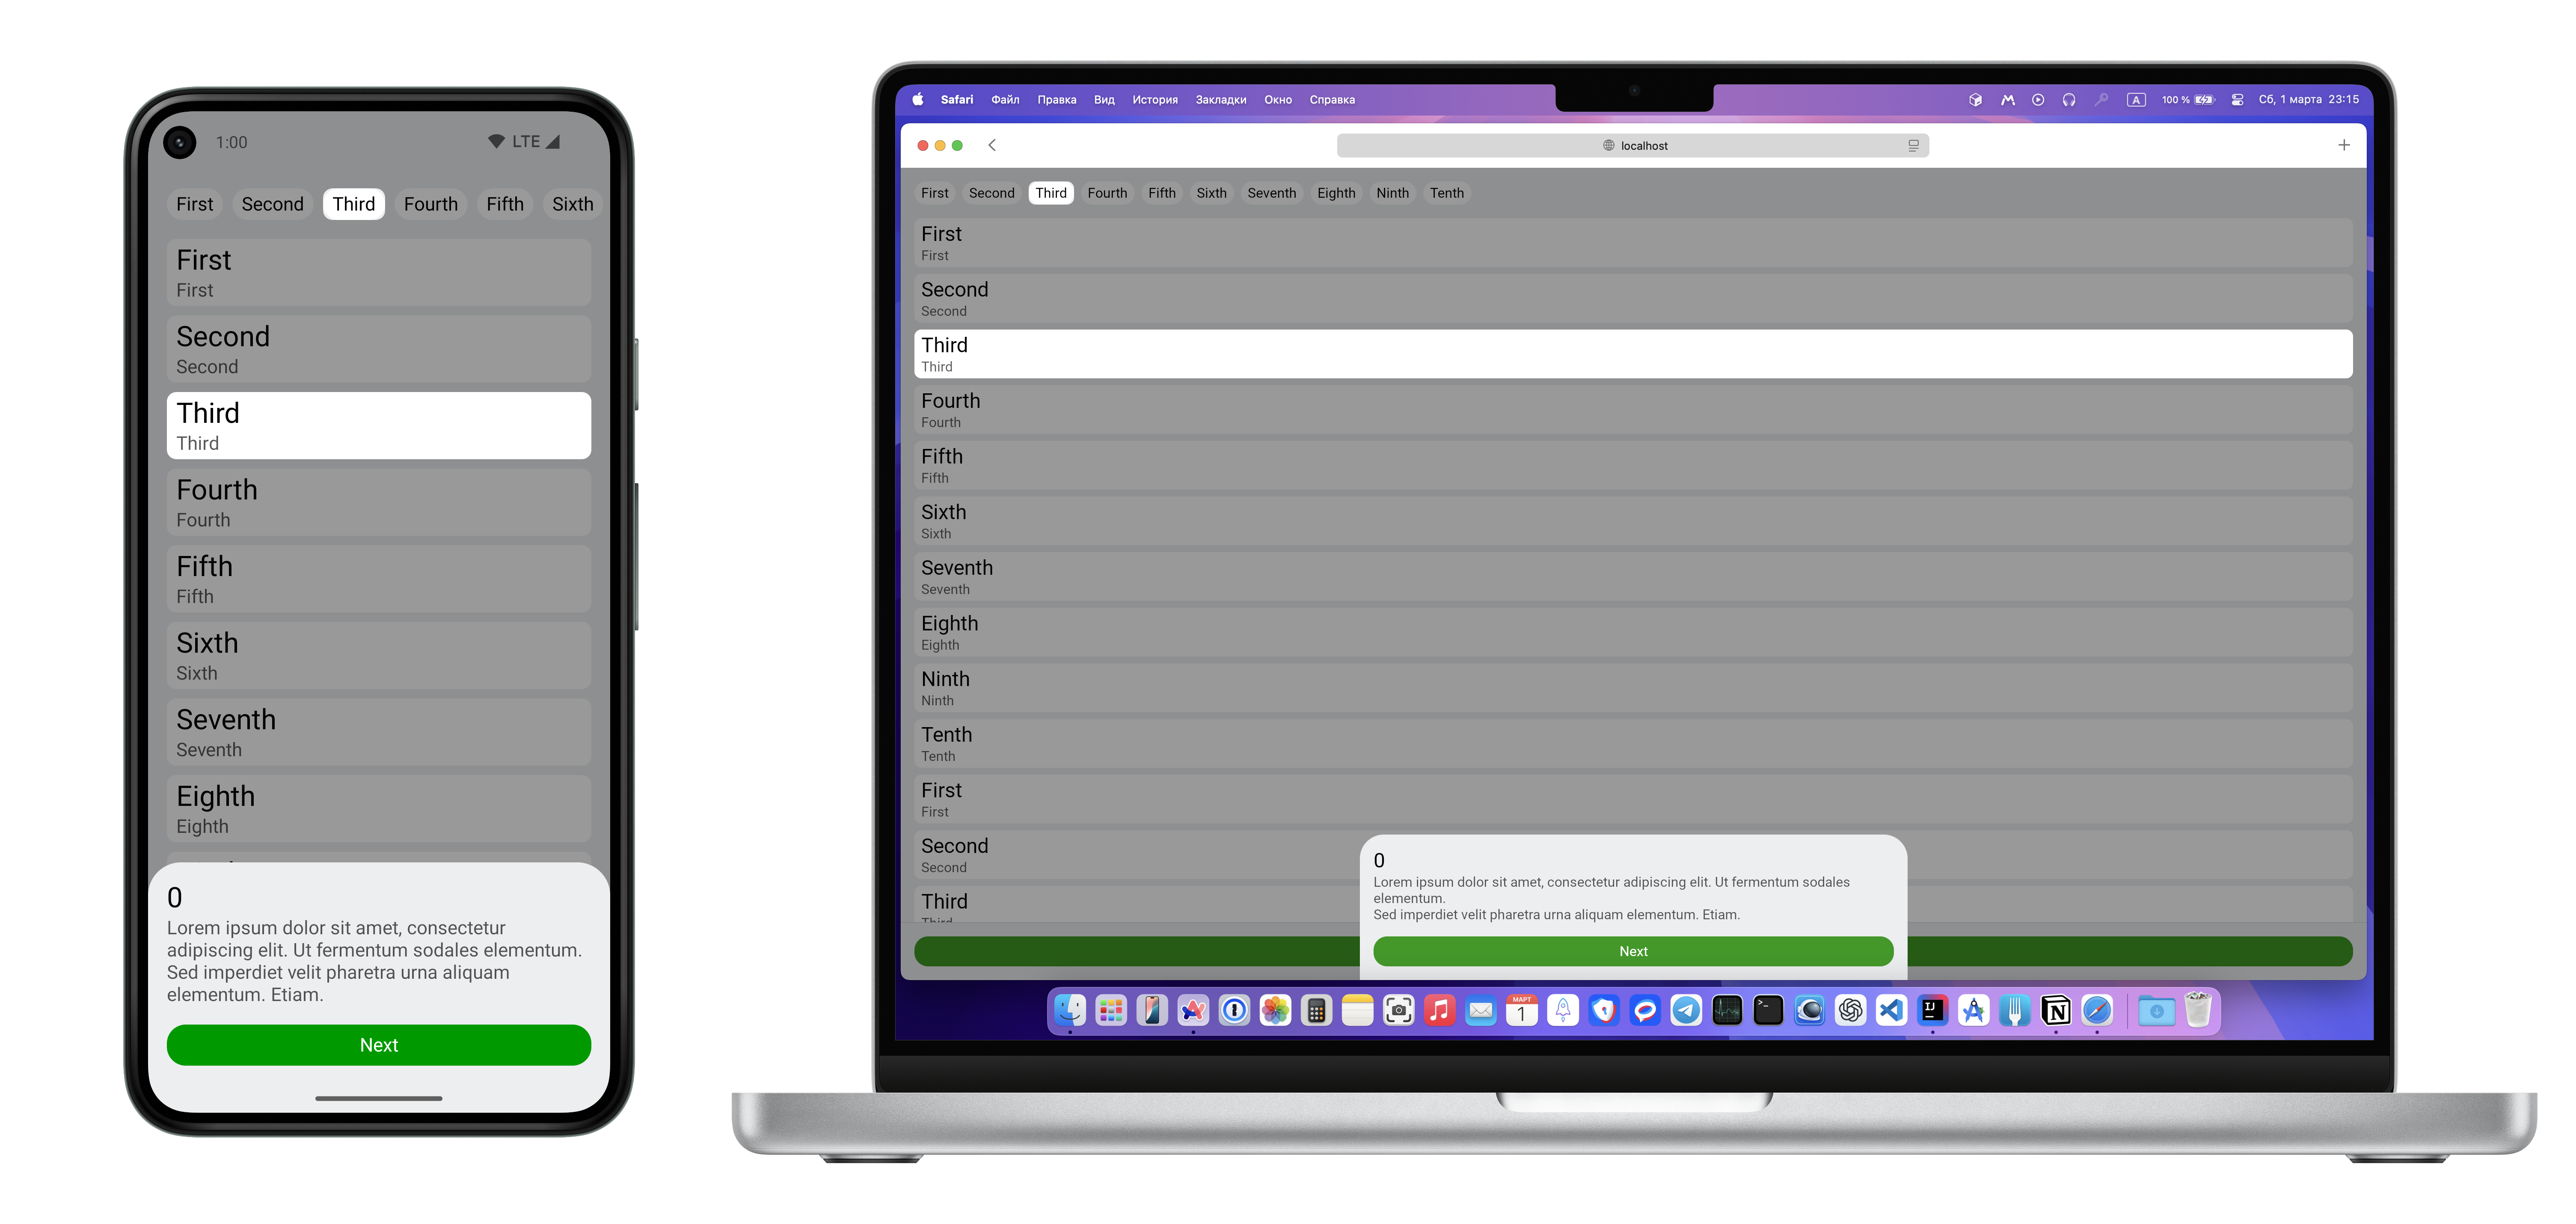
Task: Launch Visual Studio Code from the Dock
Action: [1891, 1011]
